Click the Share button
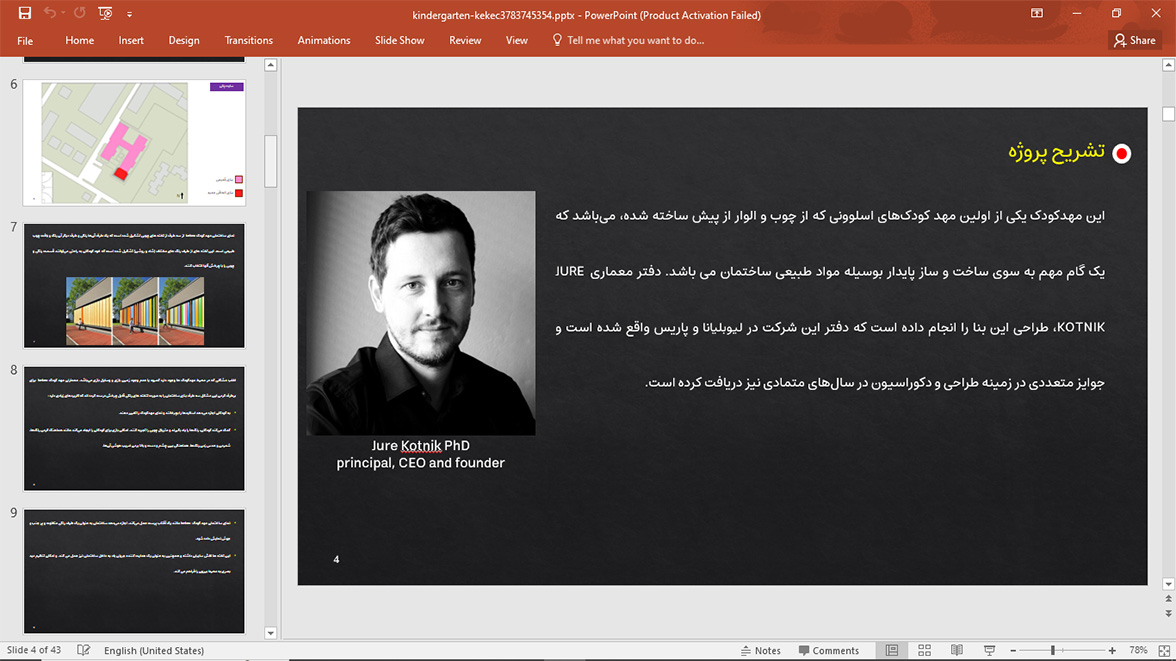 tap(1135, 41)
